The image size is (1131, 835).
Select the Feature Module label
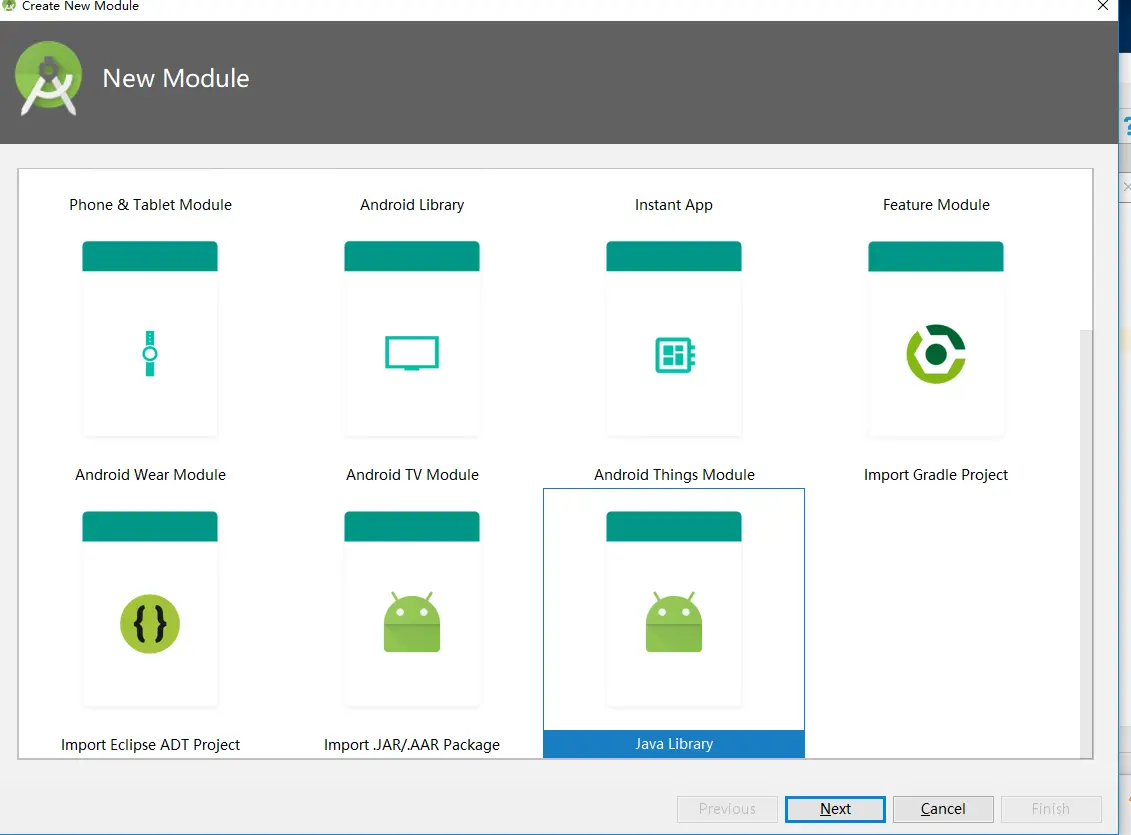[936, 205]
